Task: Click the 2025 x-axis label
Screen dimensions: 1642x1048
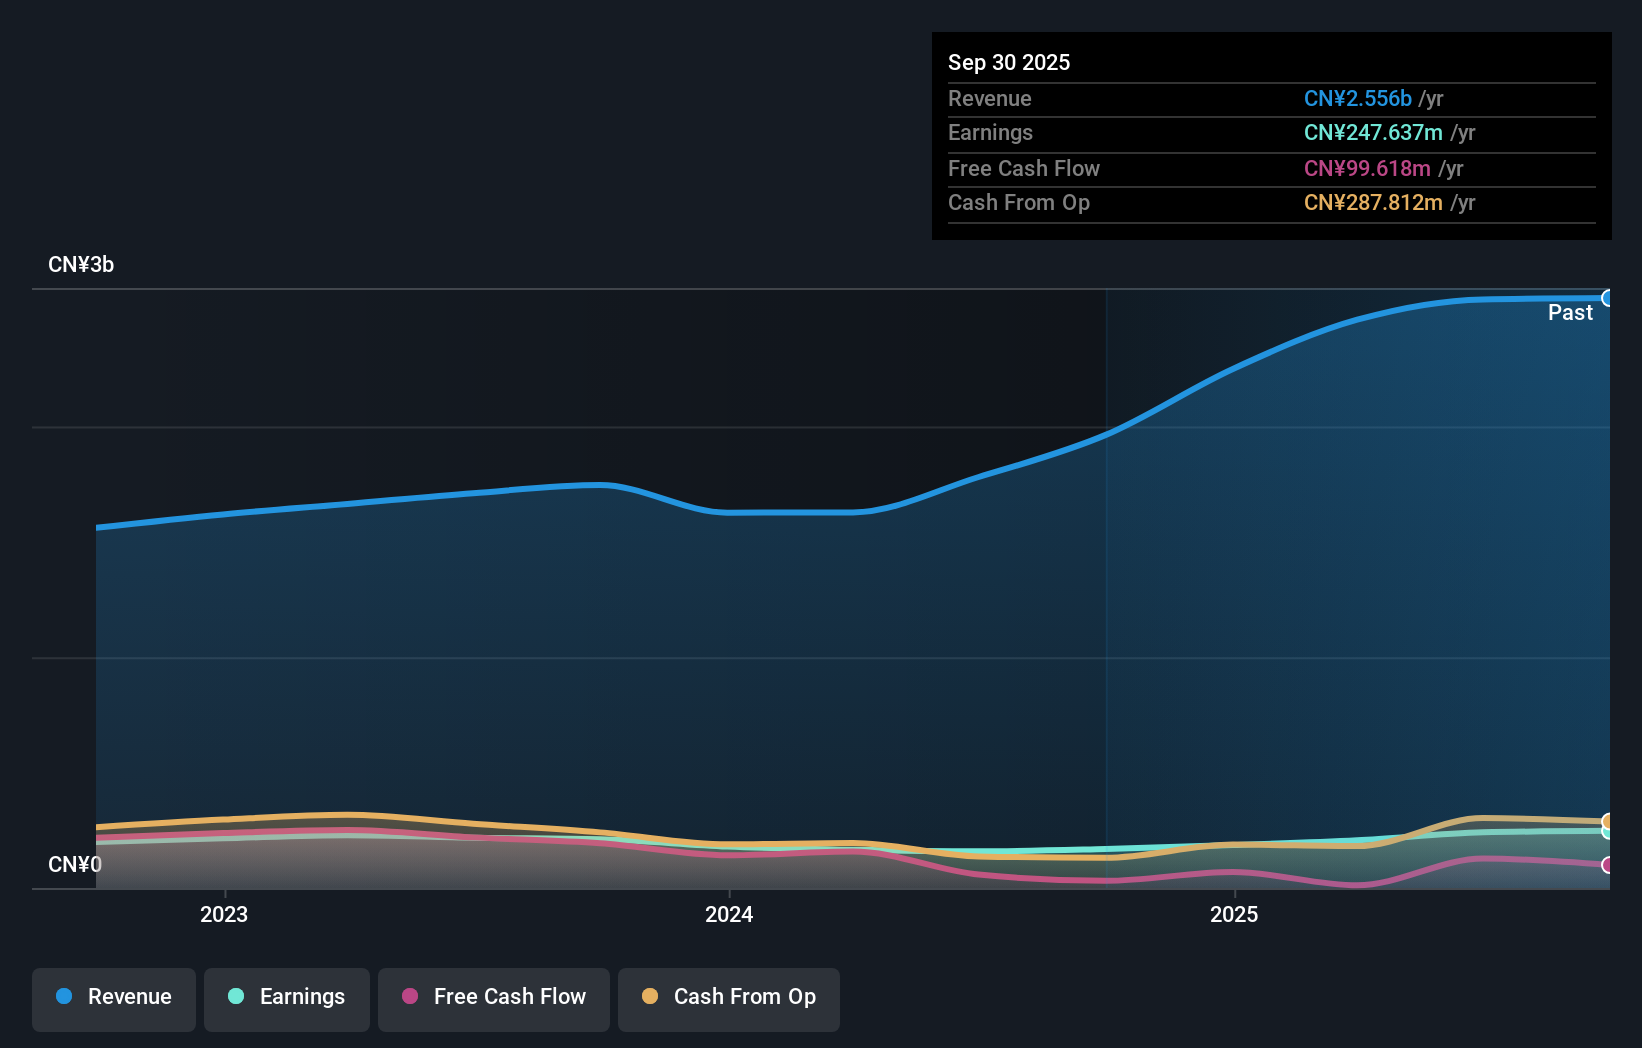Action: (x=1234, y=915)
